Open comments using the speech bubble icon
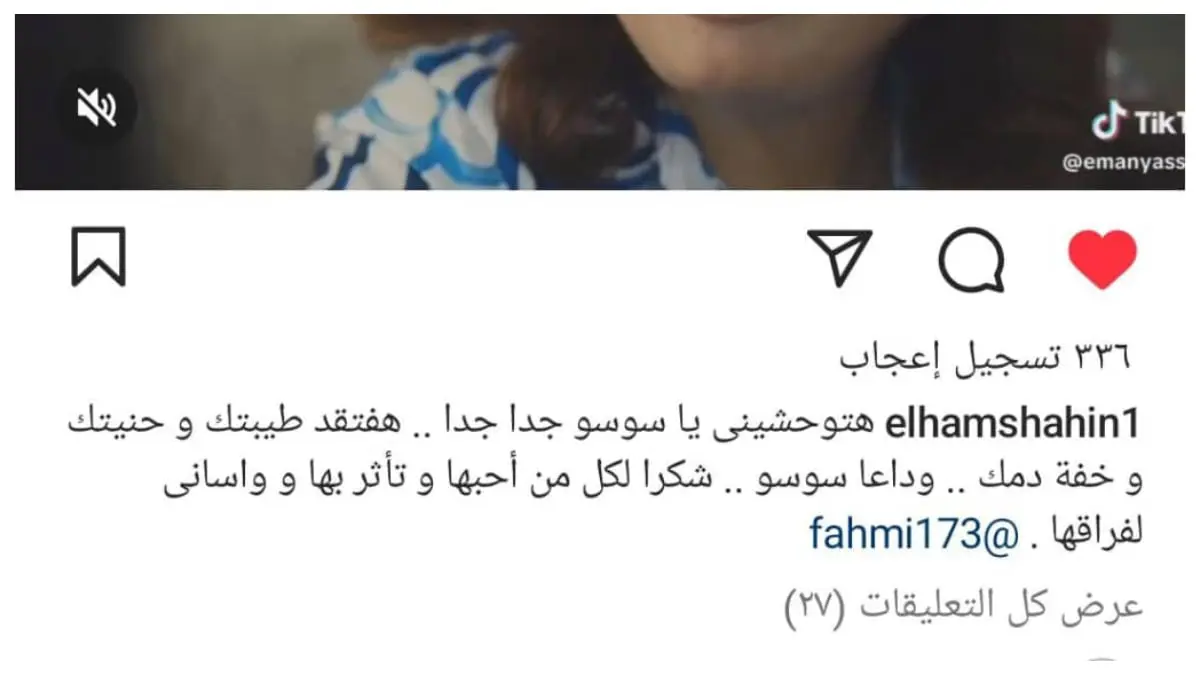 [x=971, y=259]
